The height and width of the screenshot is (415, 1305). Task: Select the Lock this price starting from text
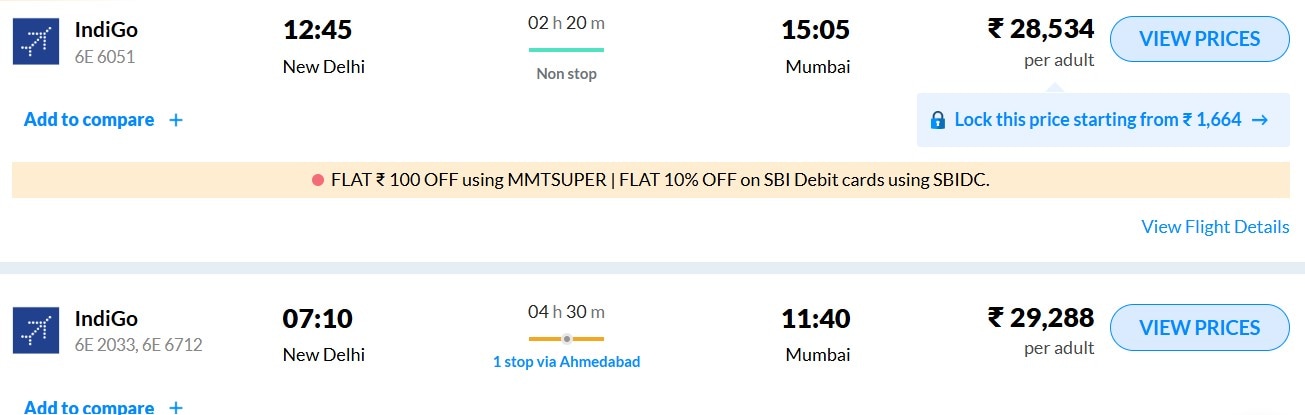pos(1097,120)
